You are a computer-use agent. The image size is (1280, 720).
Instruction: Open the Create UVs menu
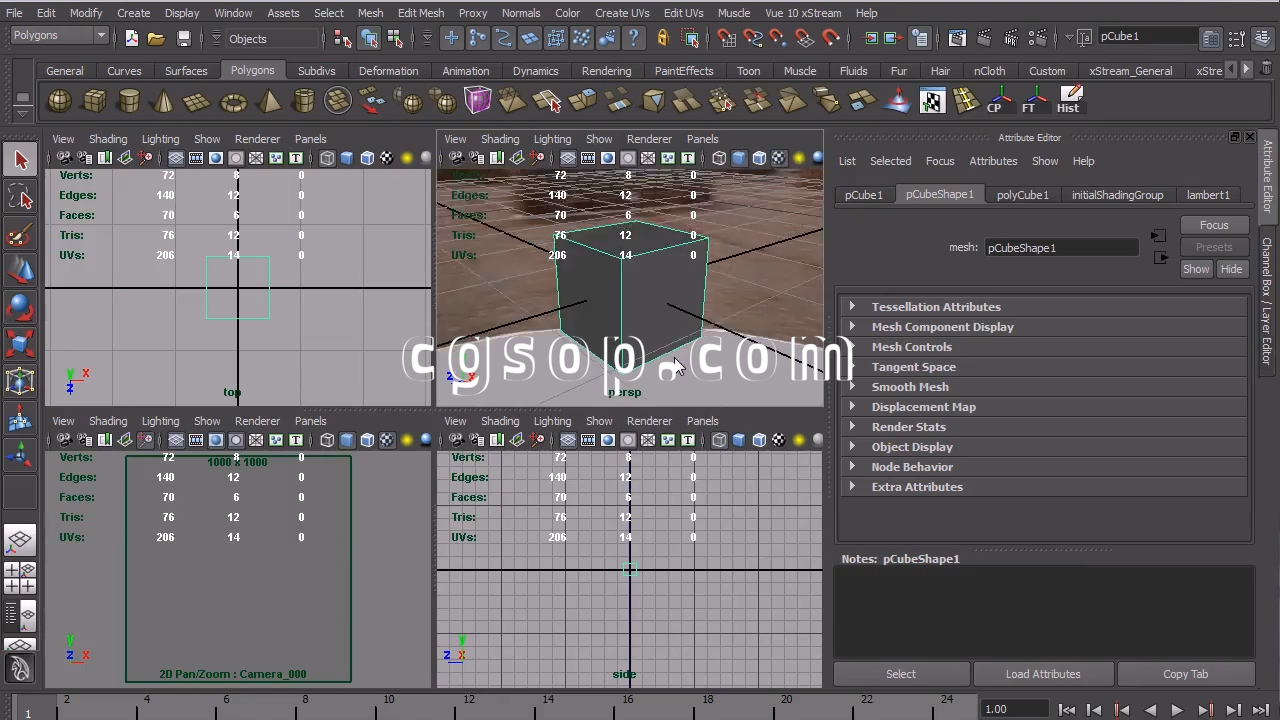622,13
